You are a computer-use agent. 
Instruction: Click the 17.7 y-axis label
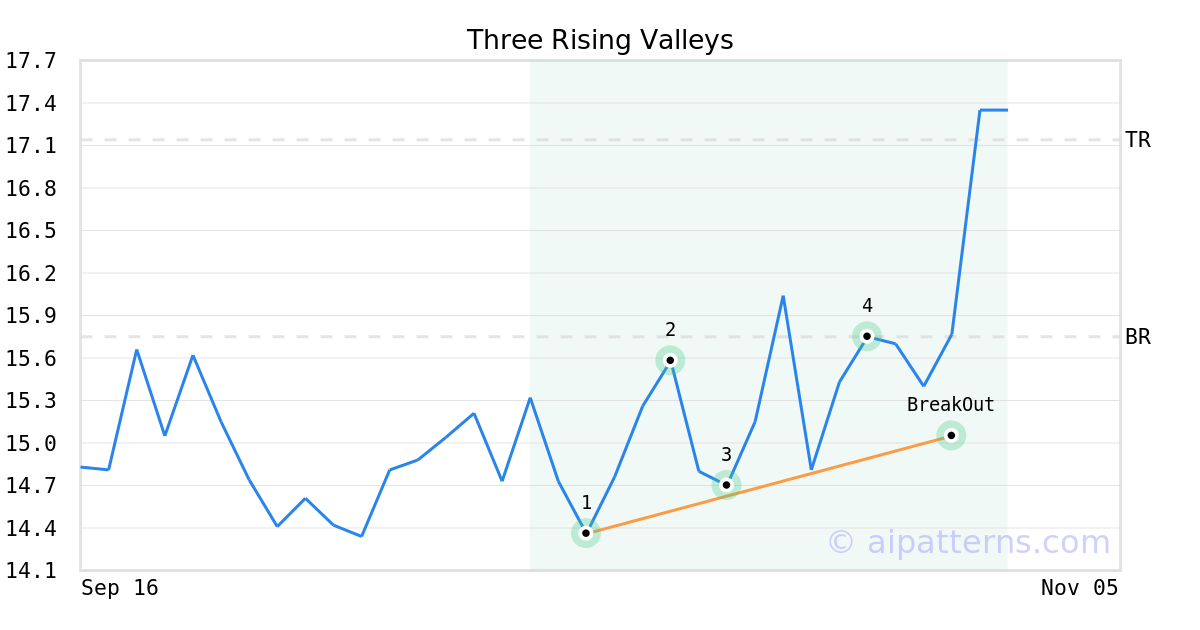pyautogui.click(x=31, y=61)
